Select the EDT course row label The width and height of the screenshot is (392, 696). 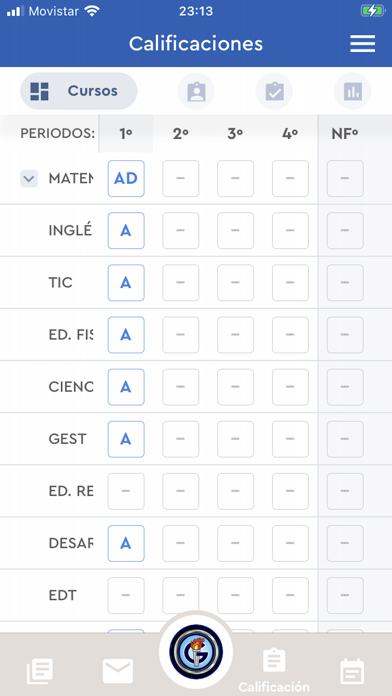click(x=63, y=595)
